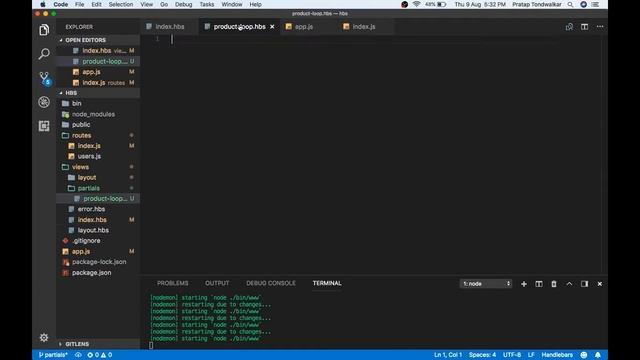
Task: Open error.hbs in views folder
Action: tap(98, 209)
